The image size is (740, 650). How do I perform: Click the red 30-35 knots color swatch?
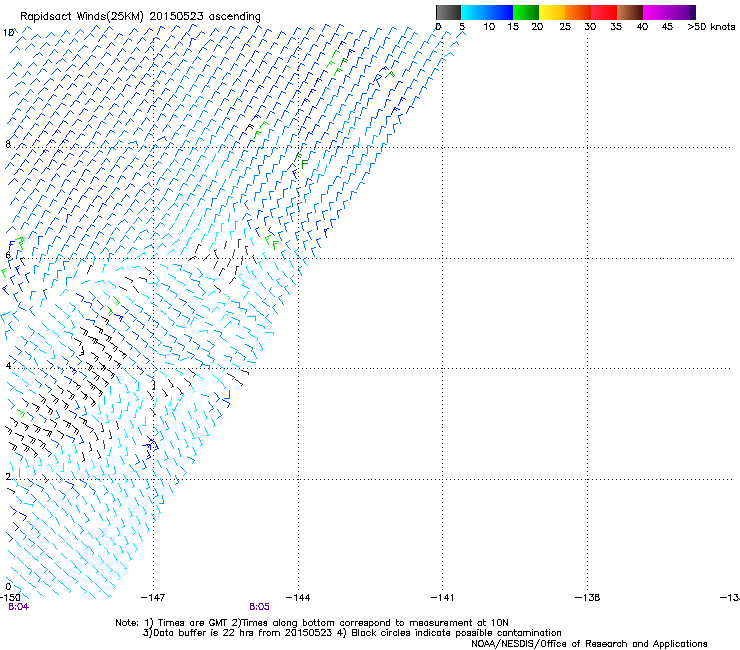click(x=604, y=12)
